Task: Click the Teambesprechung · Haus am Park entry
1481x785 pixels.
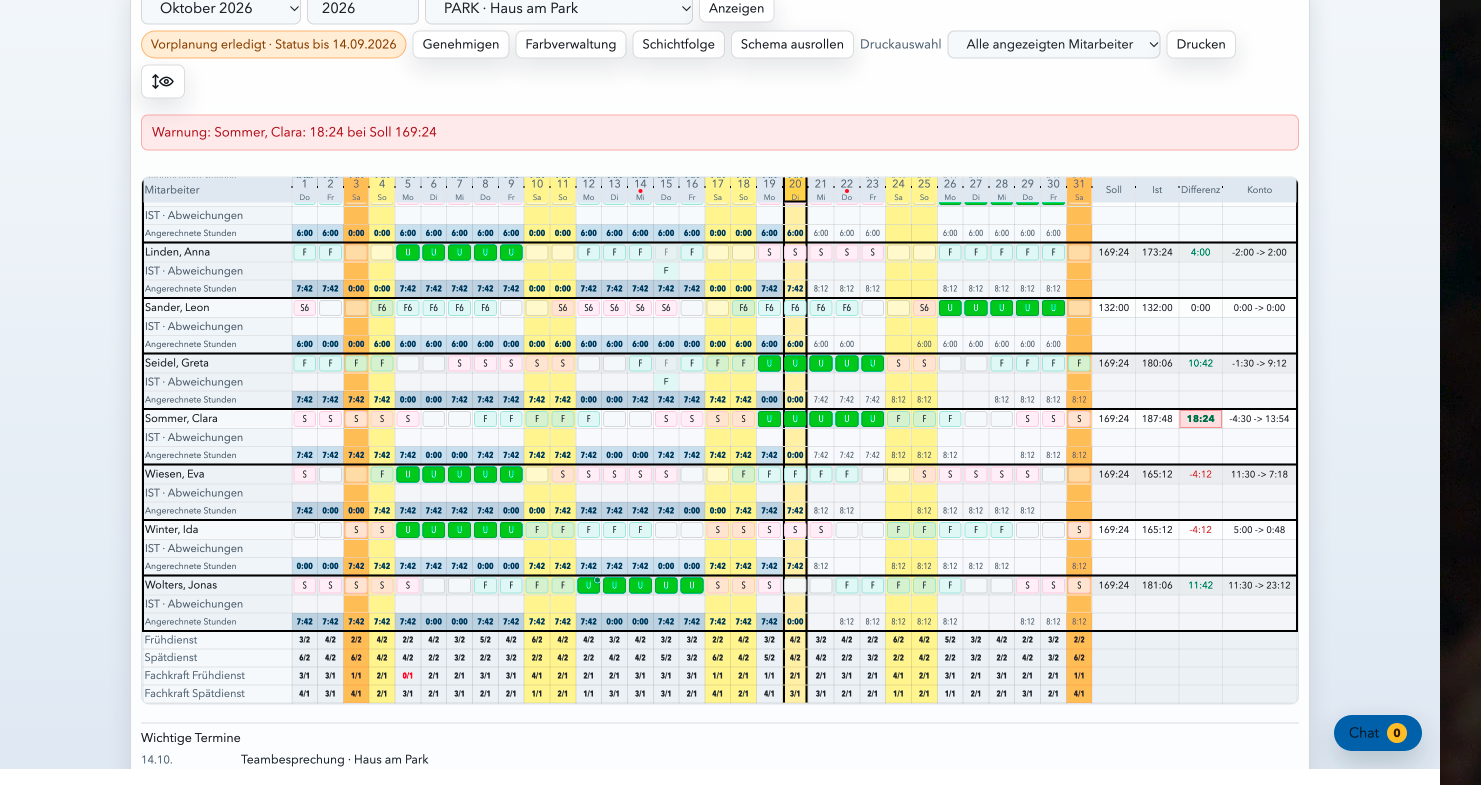Action: coord(335,760)
